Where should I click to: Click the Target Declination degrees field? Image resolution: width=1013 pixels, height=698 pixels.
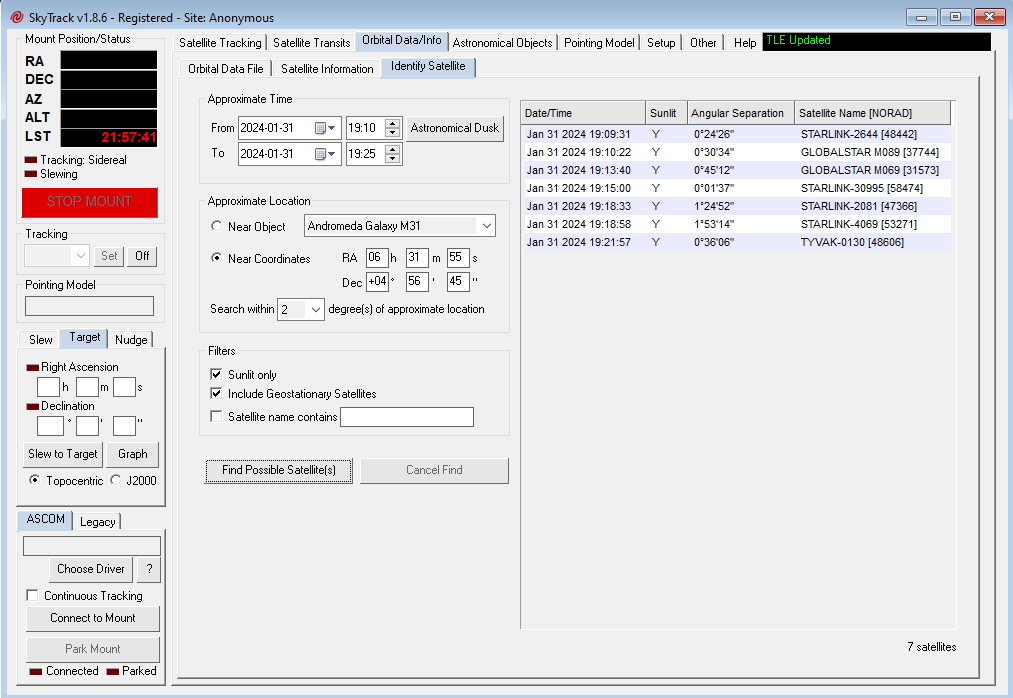point(50,426)
